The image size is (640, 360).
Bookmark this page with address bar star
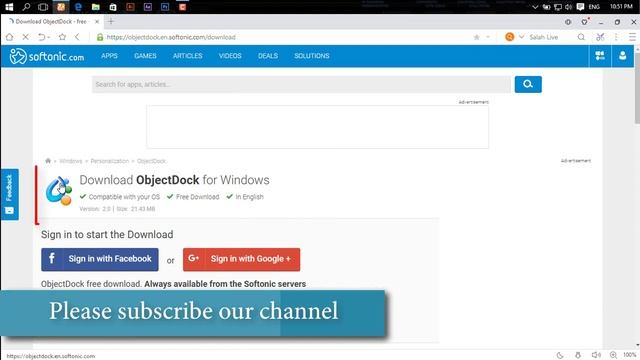coord(476,37)
